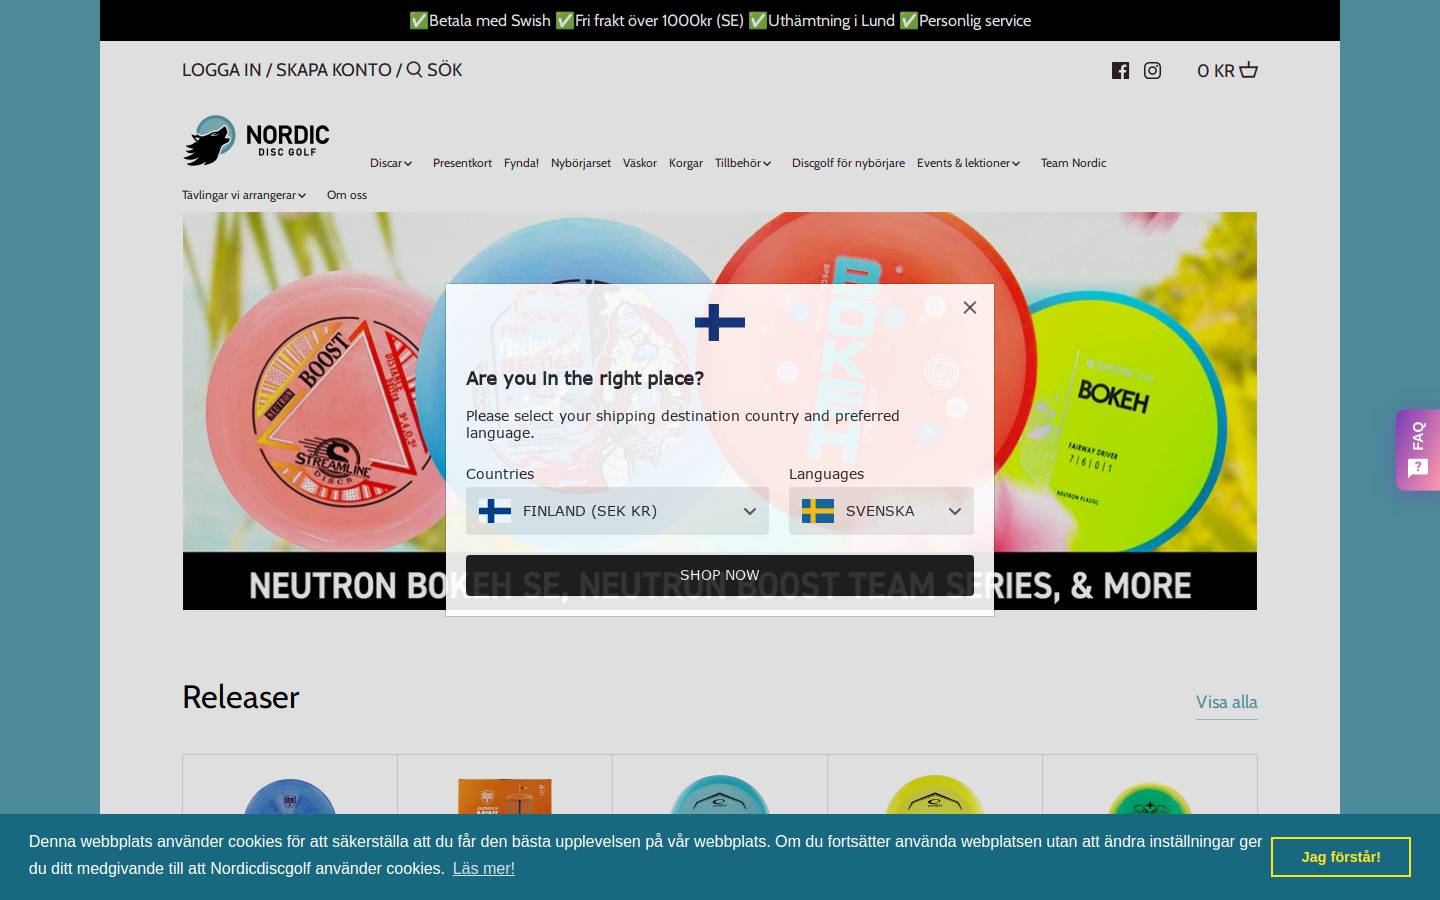Open the blue disc product thumbnail

pos(290,797)
